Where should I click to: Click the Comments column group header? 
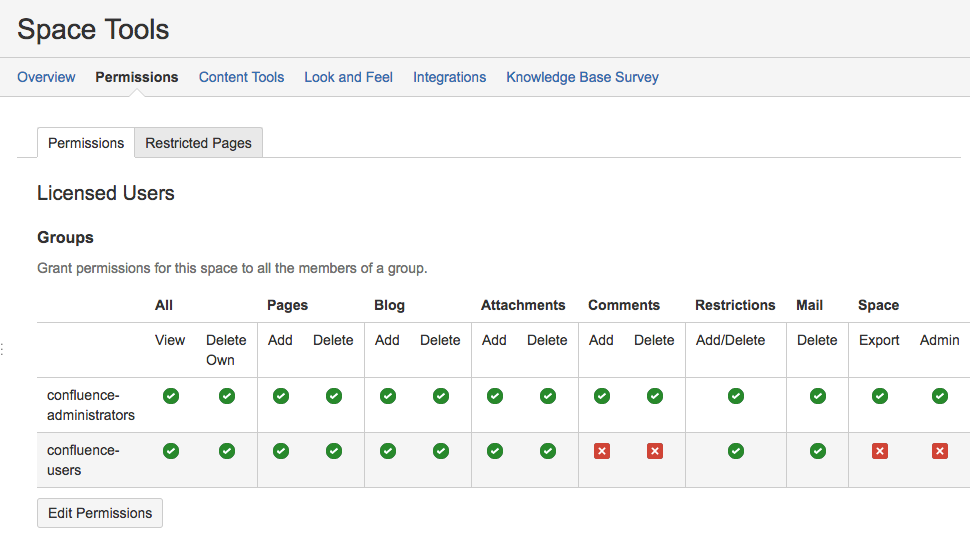click(x=624, y=305)
